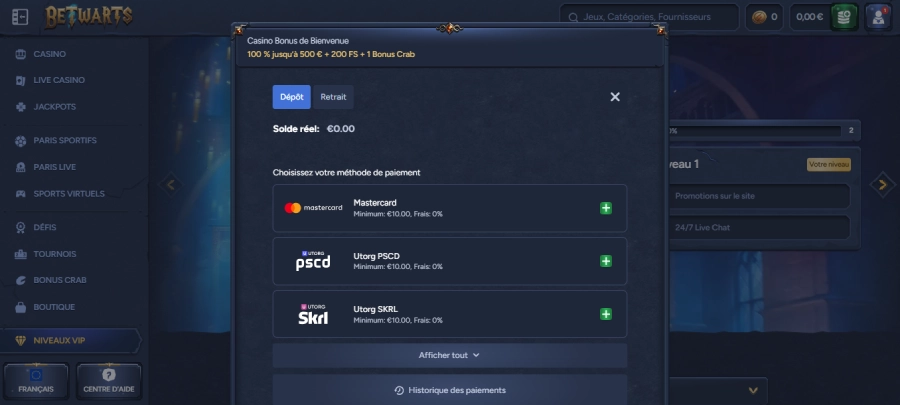
Task: Expand Utorg PSCD with its green plus
Action: 606,261
